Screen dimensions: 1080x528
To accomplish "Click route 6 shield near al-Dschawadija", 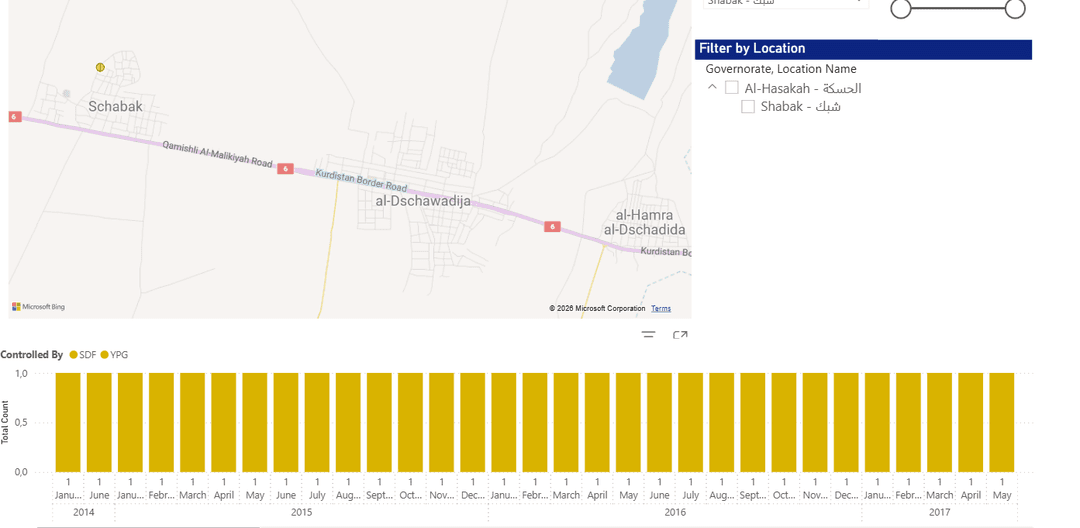I will [285, 169].
